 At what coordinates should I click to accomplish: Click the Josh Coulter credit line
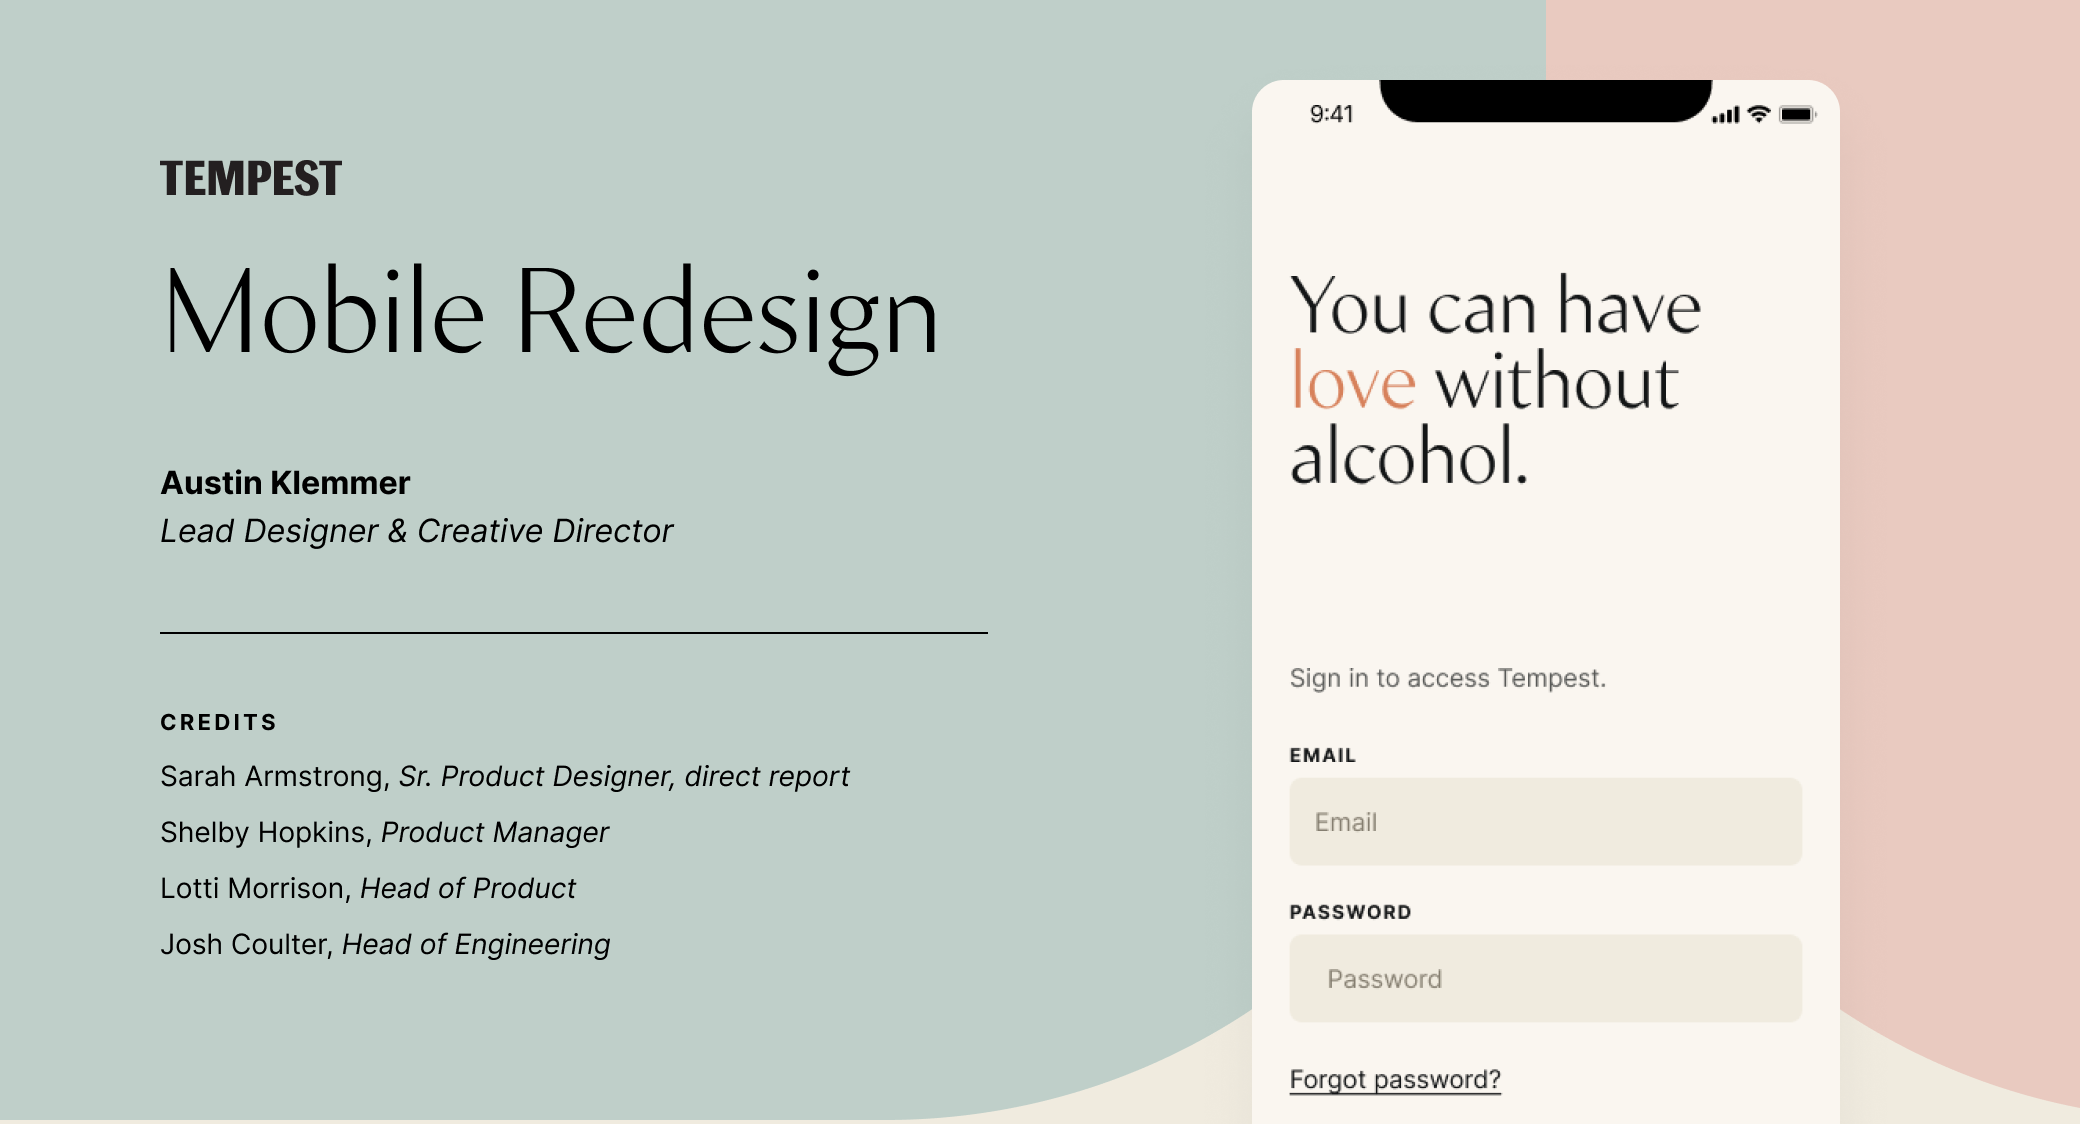(x=385, y=944)
